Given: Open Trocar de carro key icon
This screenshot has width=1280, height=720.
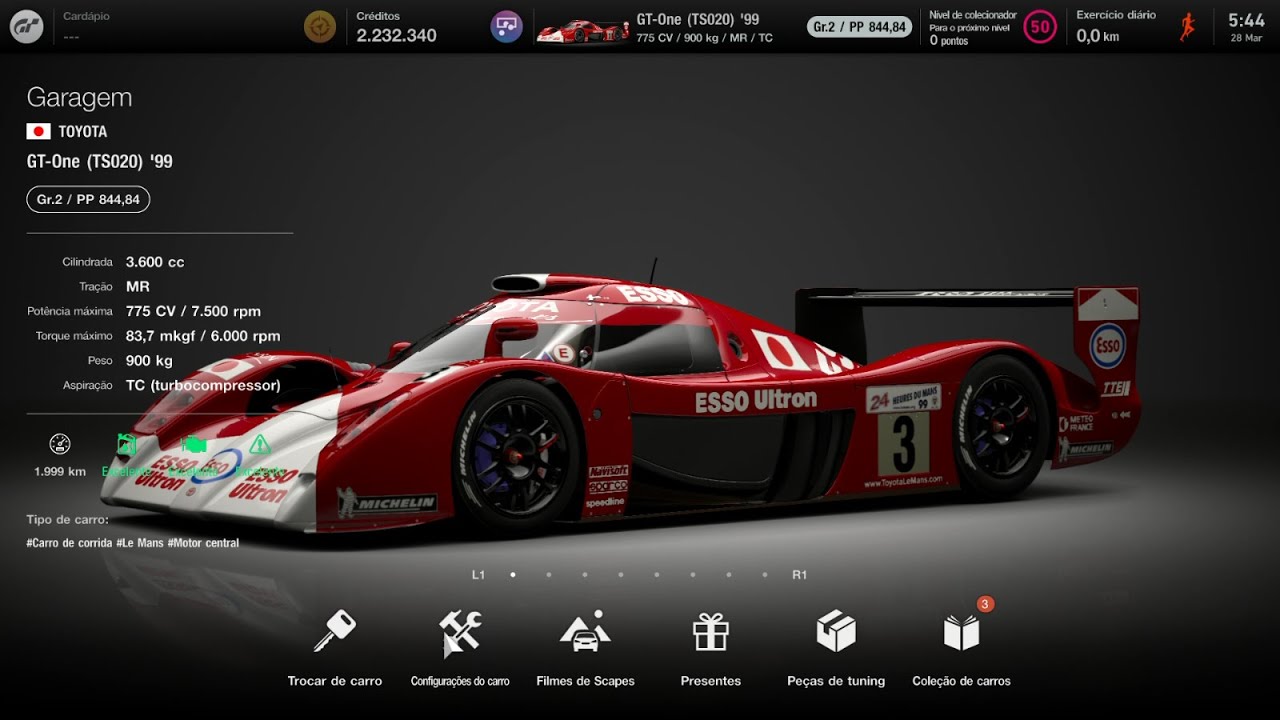Looking at the screenshot, I should [334, 631].
